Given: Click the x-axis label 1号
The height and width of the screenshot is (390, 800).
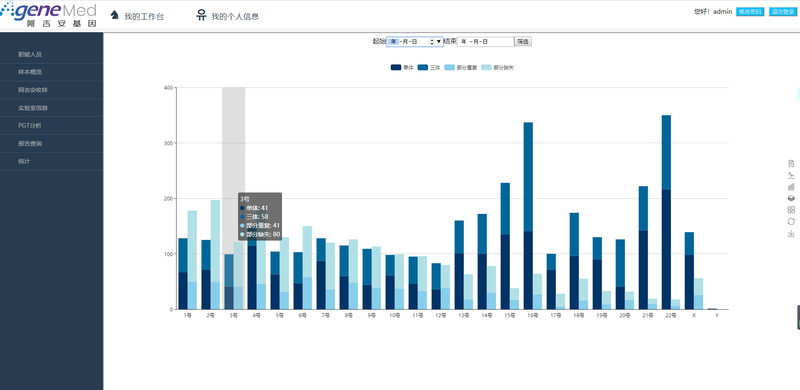Looking at the screenshot, I should coord(187,316).
